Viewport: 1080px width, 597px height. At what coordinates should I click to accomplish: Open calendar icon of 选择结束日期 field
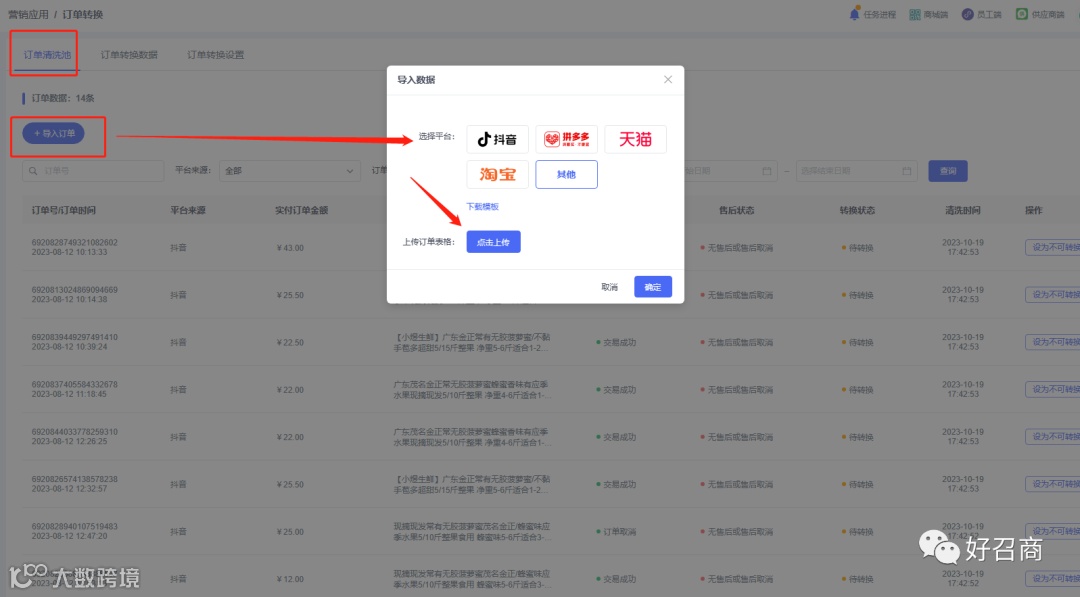point(906,171)
